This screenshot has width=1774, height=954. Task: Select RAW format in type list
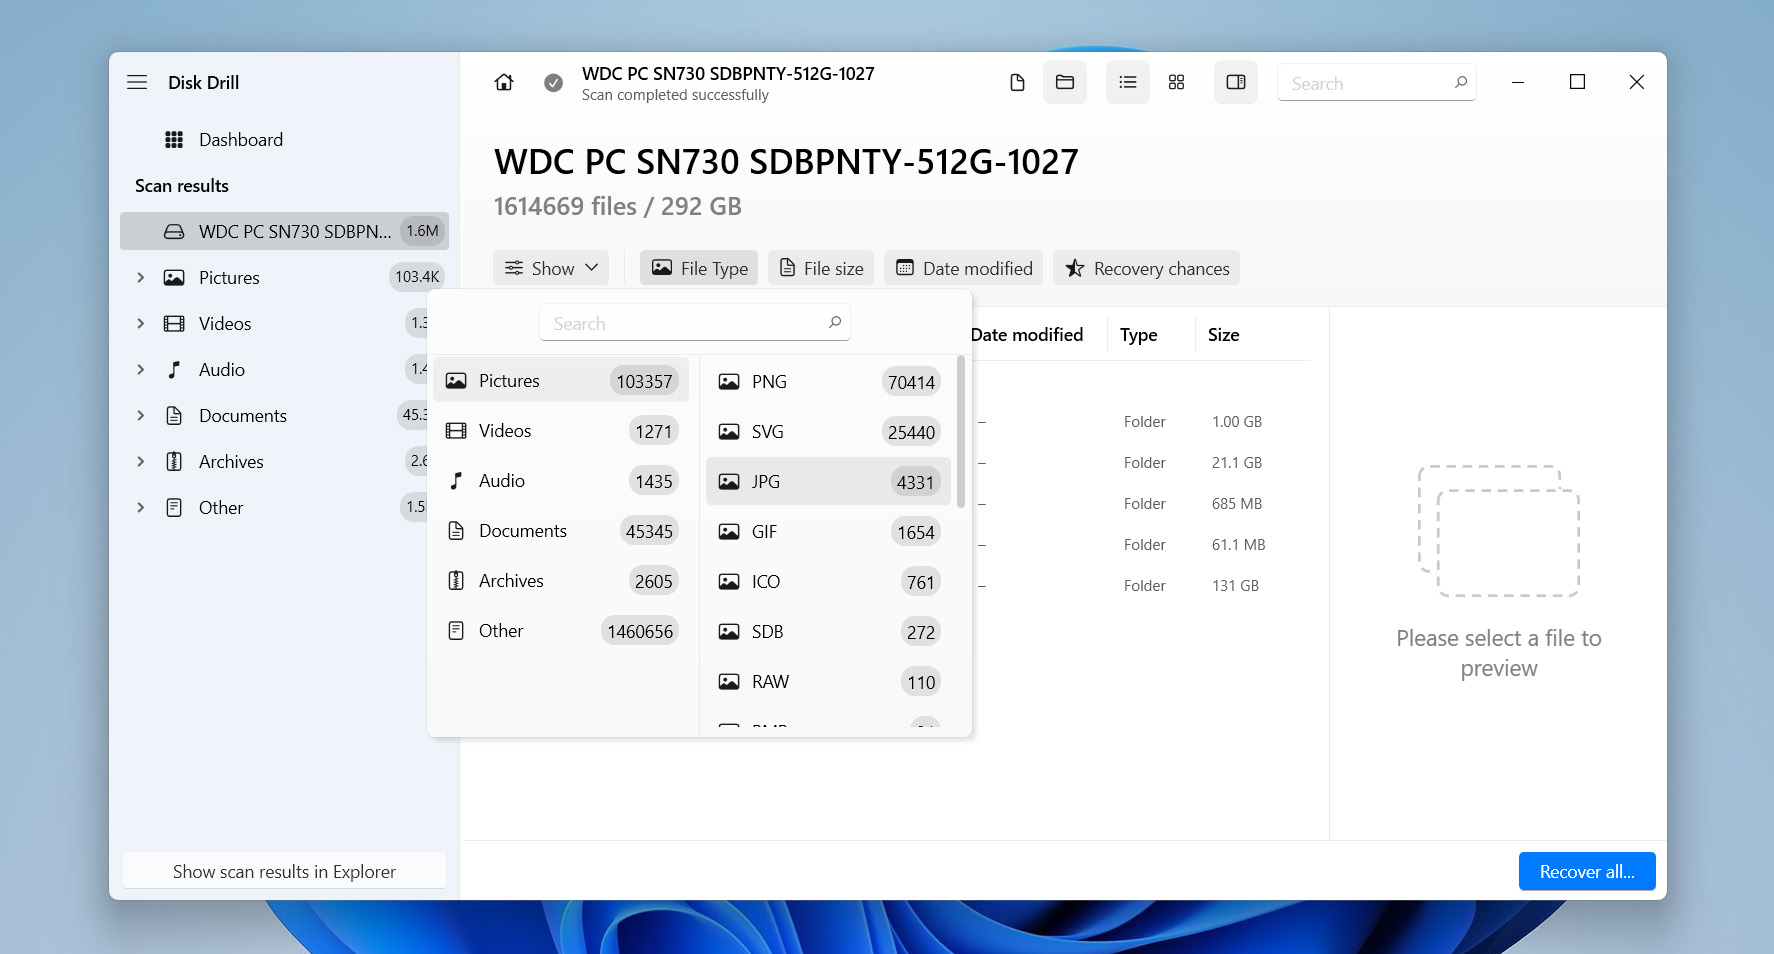click(828, 682)
